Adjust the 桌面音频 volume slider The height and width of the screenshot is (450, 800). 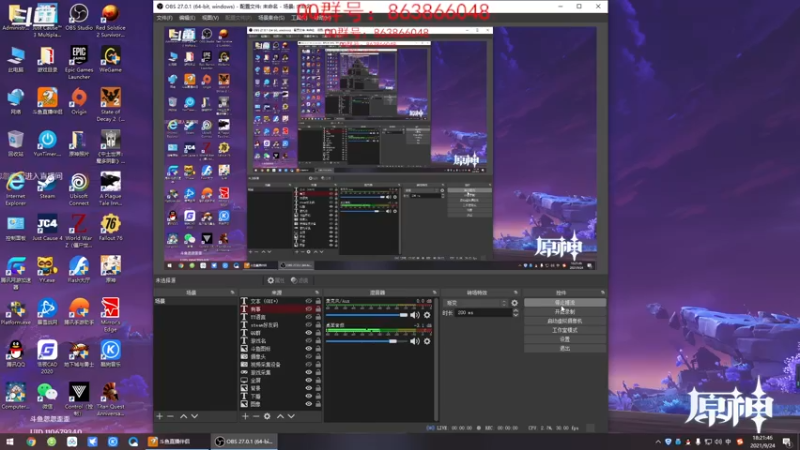pos(367,341)
